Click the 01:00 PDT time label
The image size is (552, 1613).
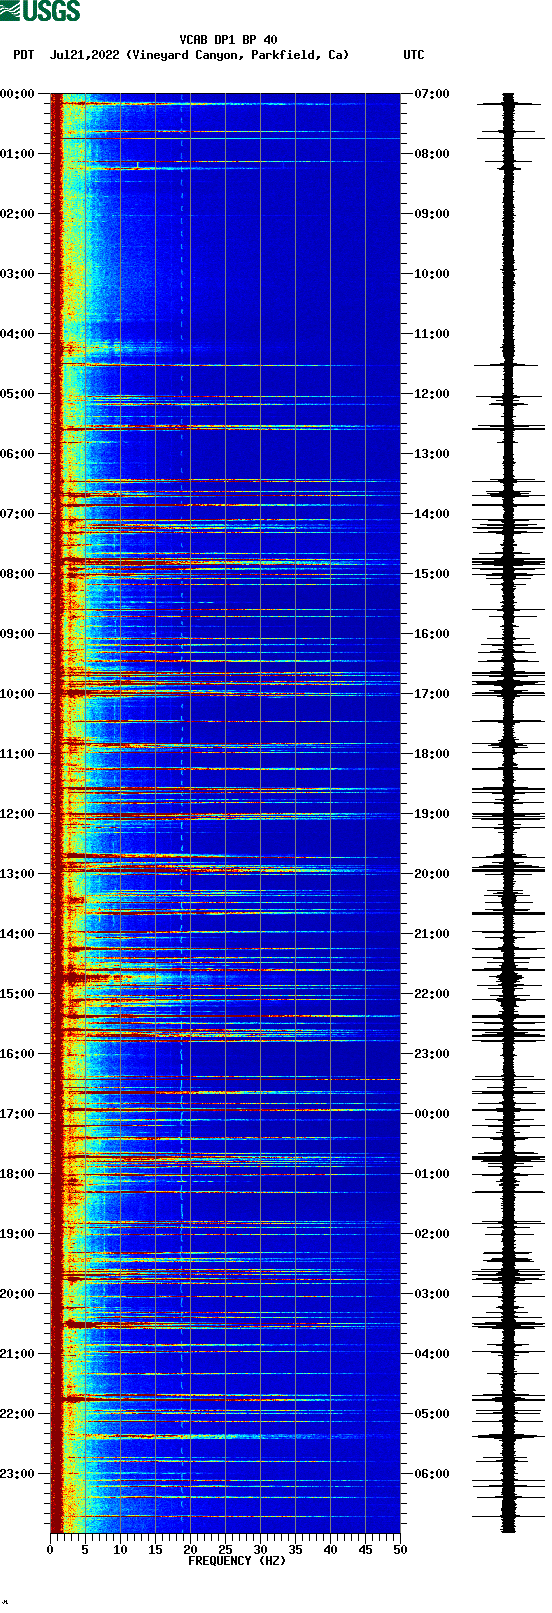pyautogui.click(x=18, y=154)
